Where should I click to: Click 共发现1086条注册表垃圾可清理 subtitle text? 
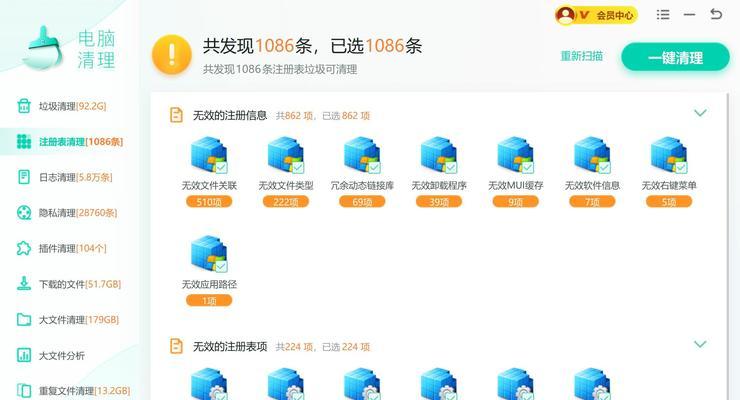tap(280, 69)
